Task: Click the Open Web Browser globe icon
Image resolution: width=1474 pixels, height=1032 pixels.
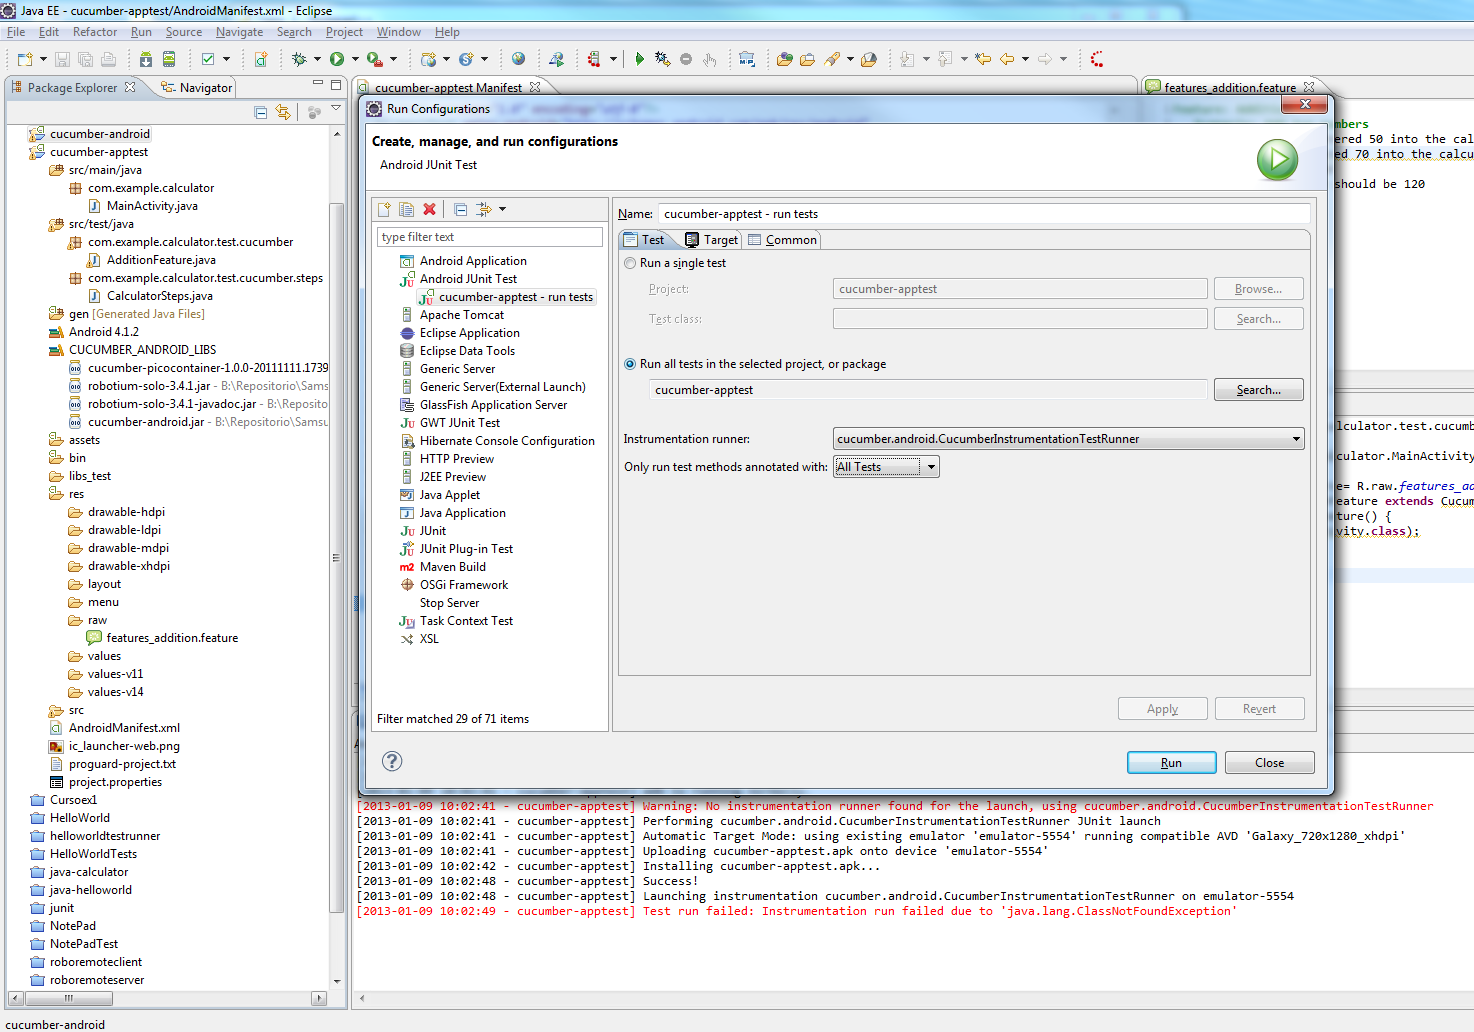Action: [x=518, y=58]
